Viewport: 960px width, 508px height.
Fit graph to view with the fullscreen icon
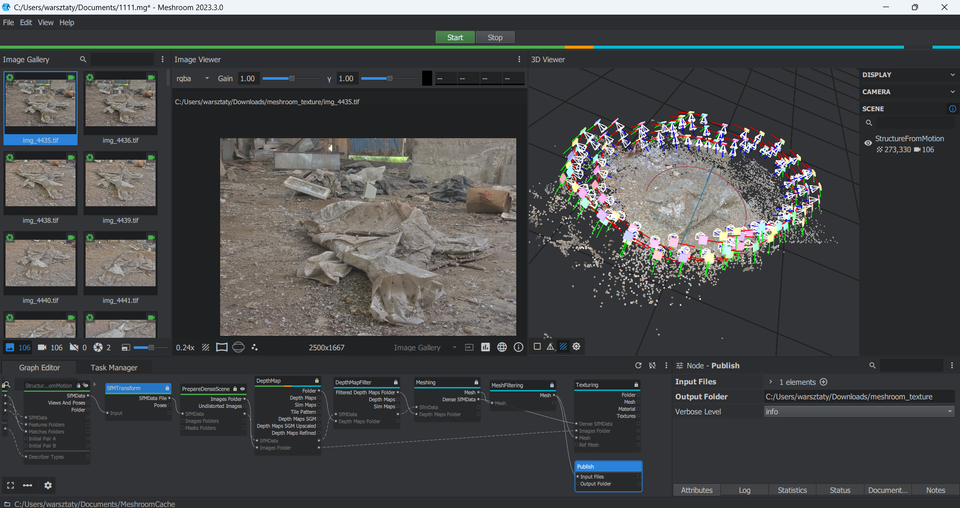pos(10,485)
